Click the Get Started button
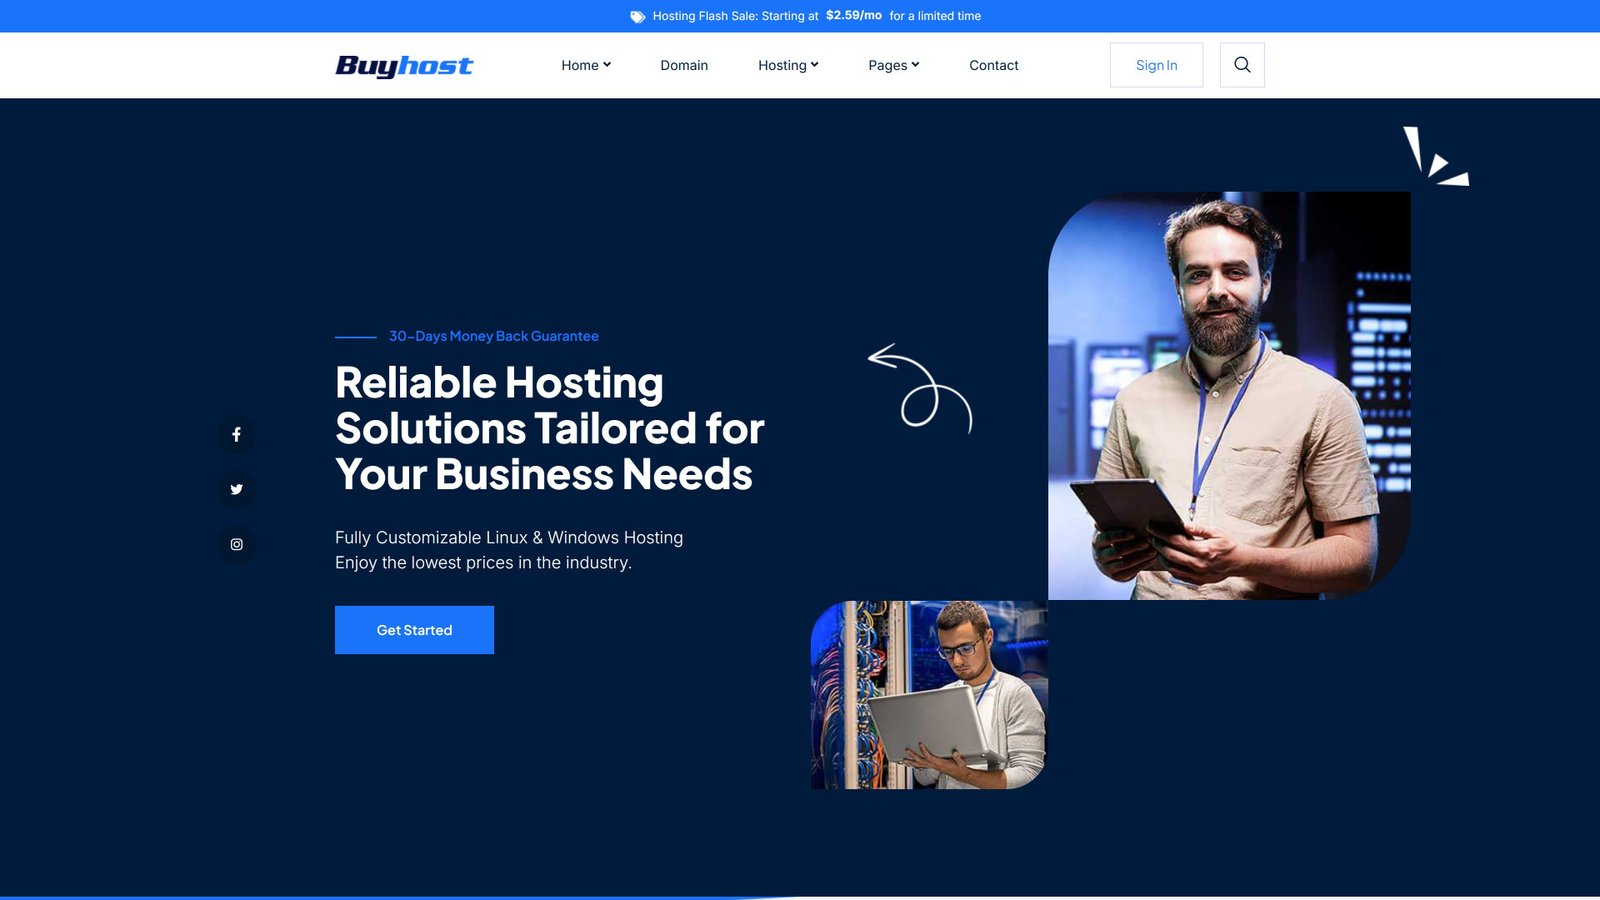 (x=414, y=630)
